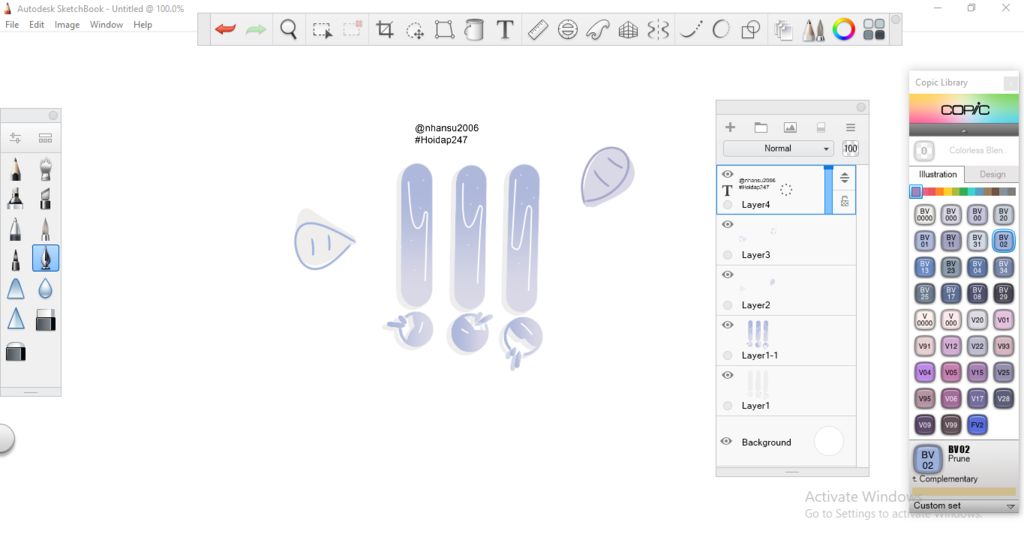Open the Layer Editor from toolbar
The image size is (1024, 546).
(783, 29)
